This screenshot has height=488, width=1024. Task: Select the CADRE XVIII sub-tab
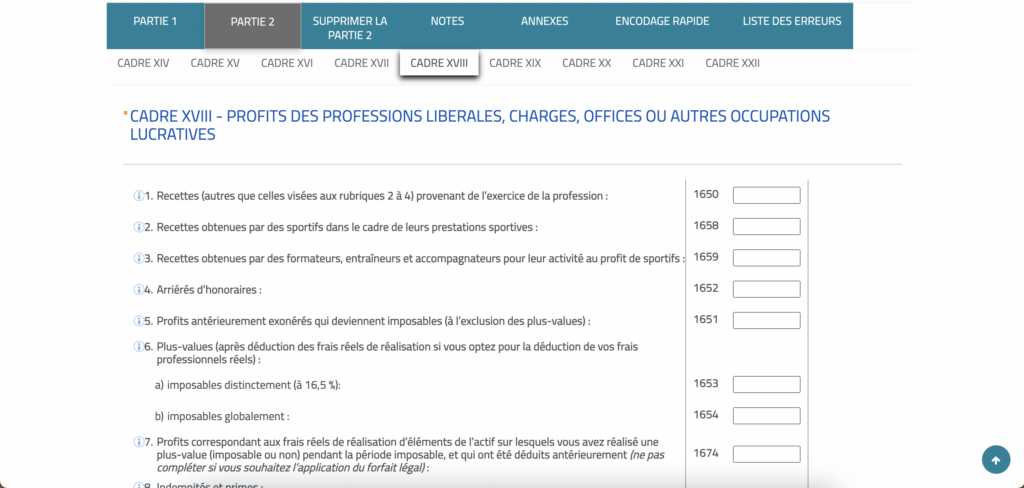tap(439, 63)
